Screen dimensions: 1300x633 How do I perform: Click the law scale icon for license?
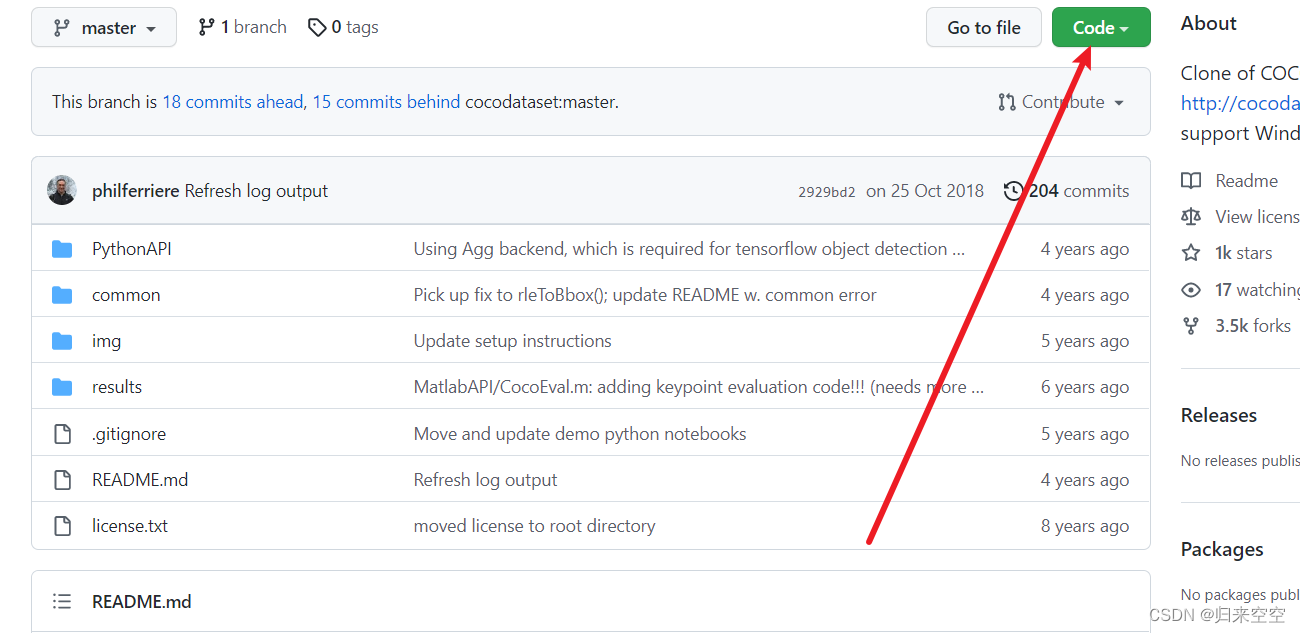1191,217
